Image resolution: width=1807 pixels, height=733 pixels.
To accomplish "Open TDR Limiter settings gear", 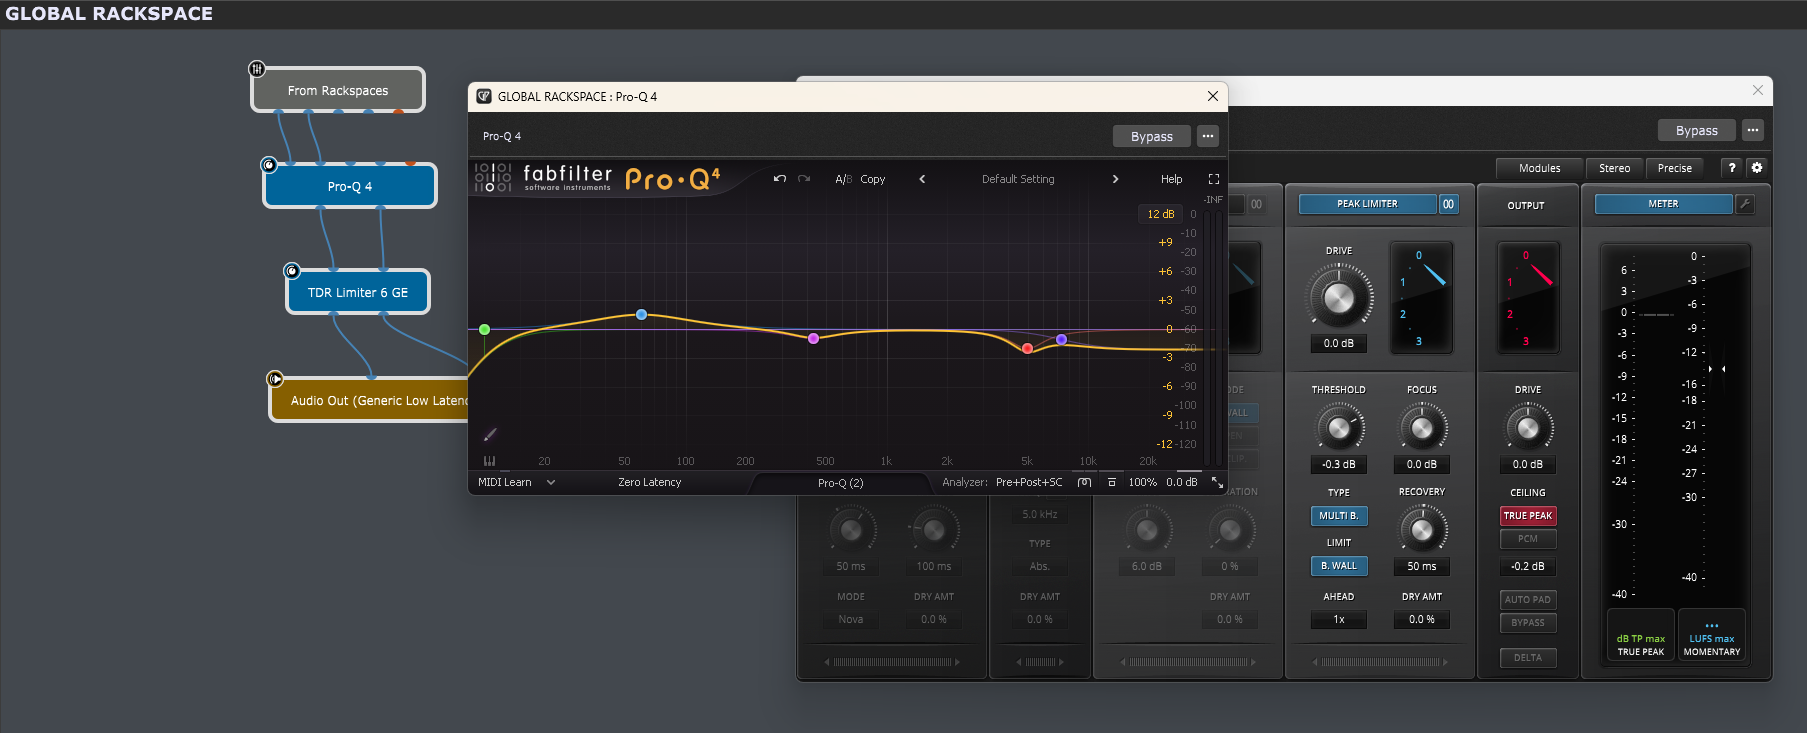I will point(1757,168).
